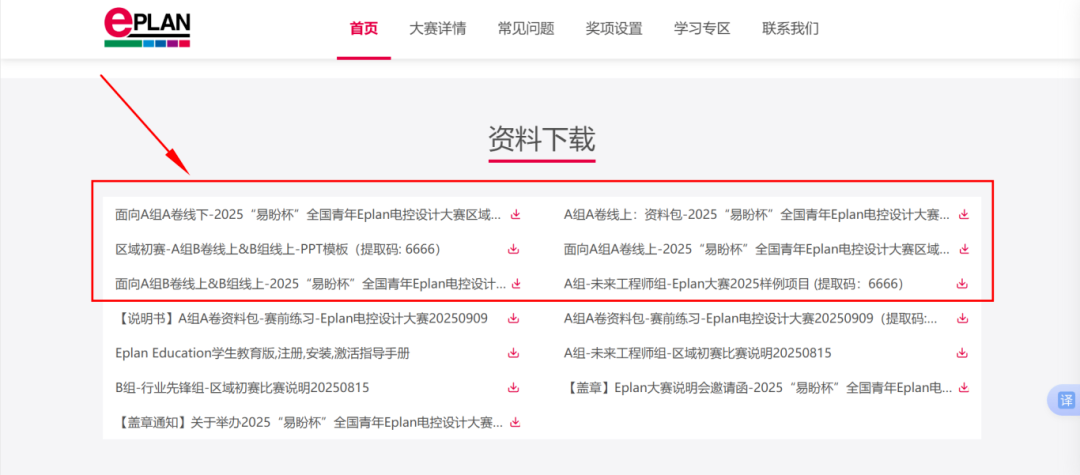Switch to 学习专区 page
Screen dimensions: 1080x475
[702, 29]
